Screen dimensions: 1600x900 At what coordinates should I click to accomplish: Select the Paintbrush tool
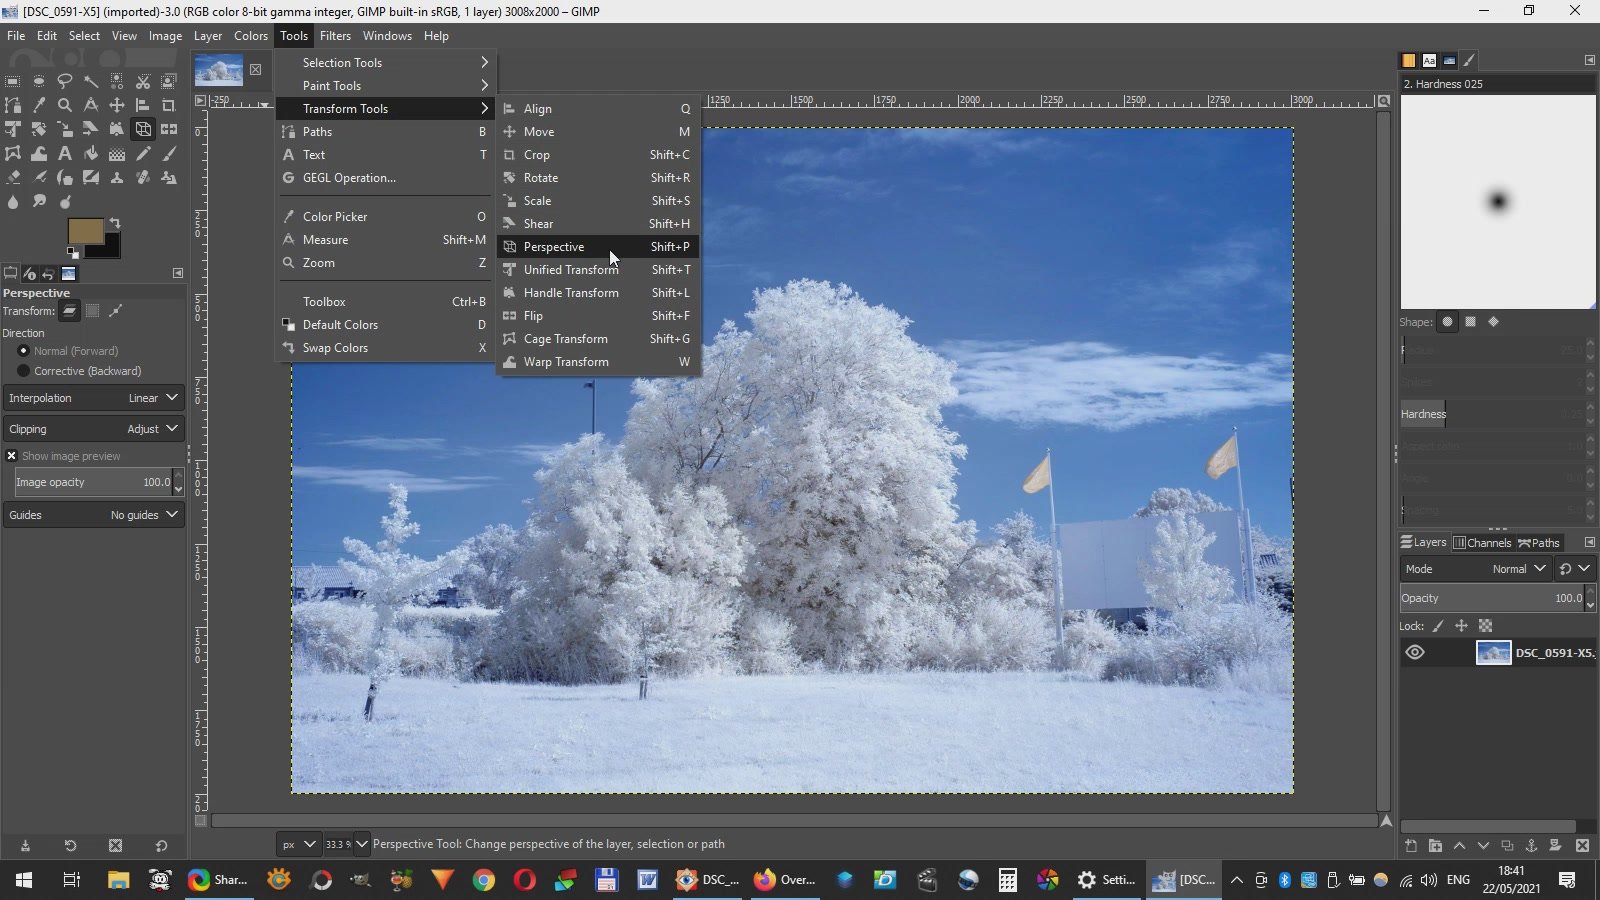tap(169, 152)
